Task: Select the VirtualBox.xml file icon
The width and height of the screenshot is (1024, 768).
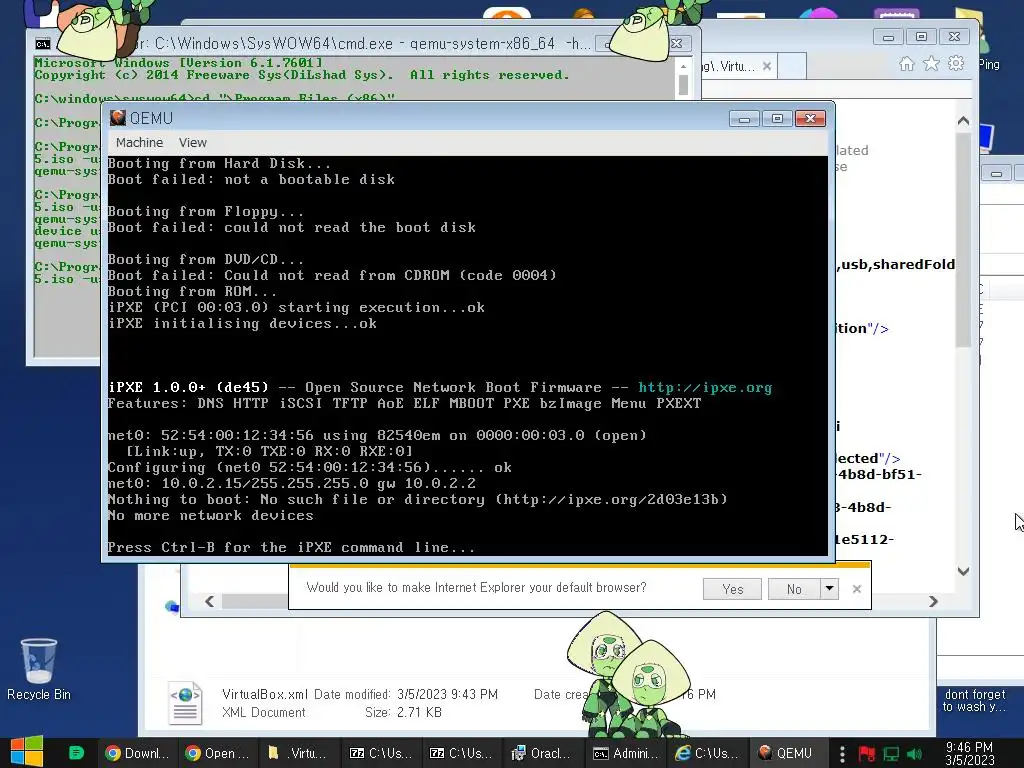Action: [185, 703]
